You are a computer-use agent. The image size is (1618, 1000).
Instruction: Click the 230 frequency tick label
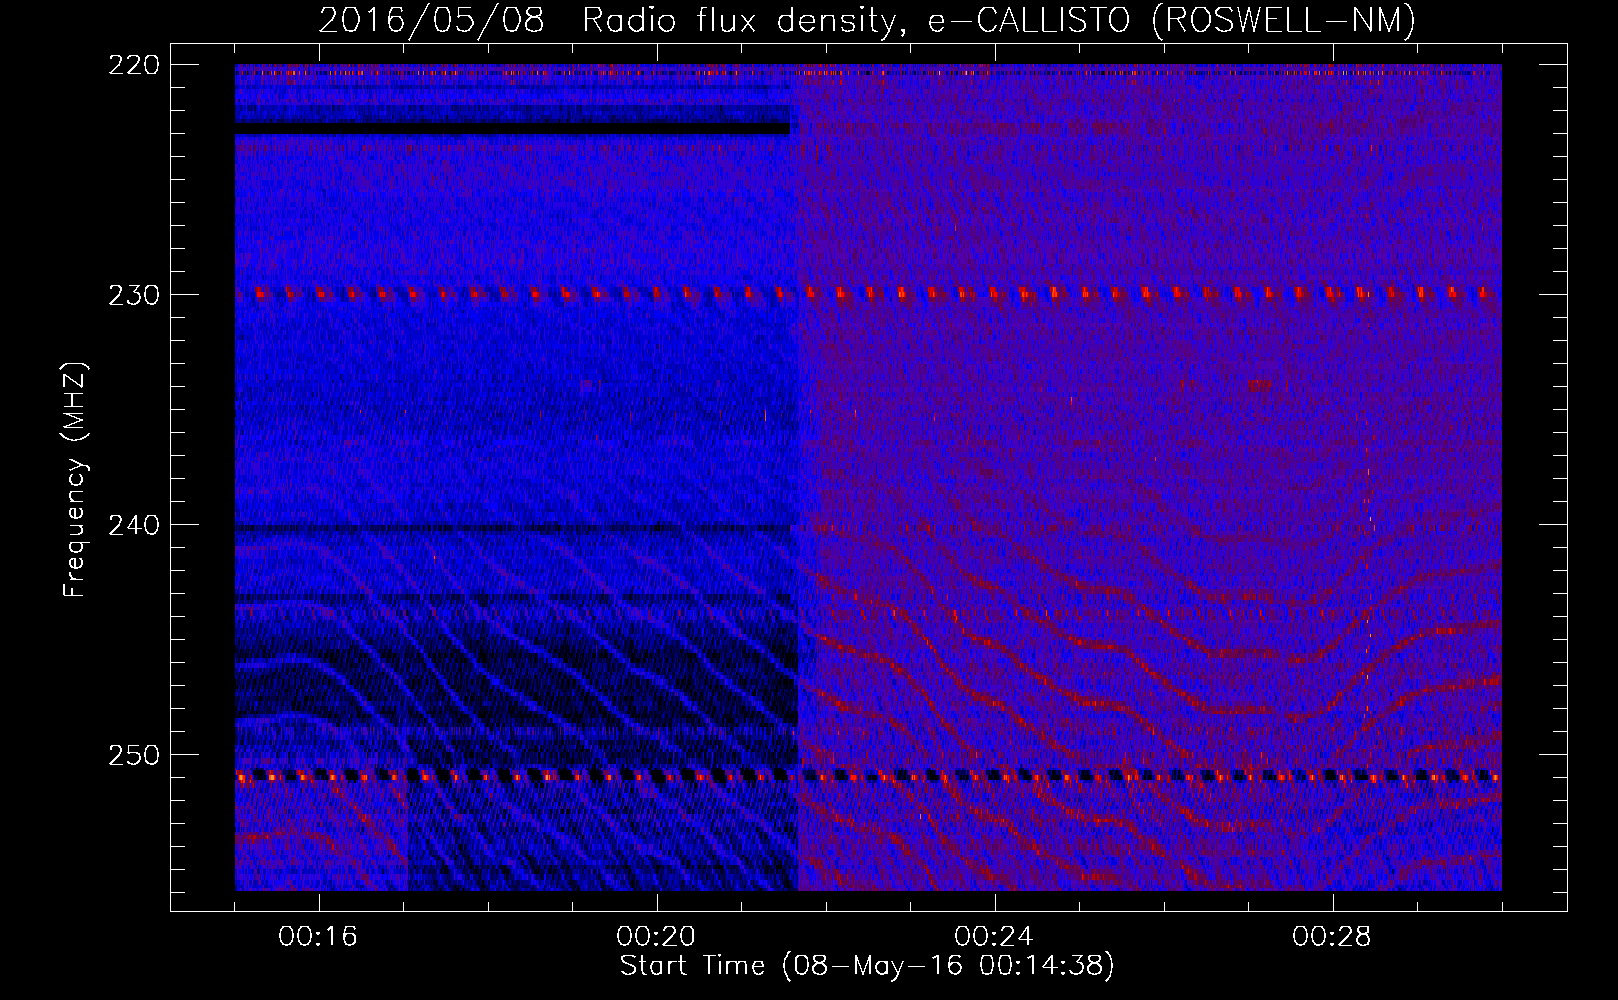pos(133,295)
